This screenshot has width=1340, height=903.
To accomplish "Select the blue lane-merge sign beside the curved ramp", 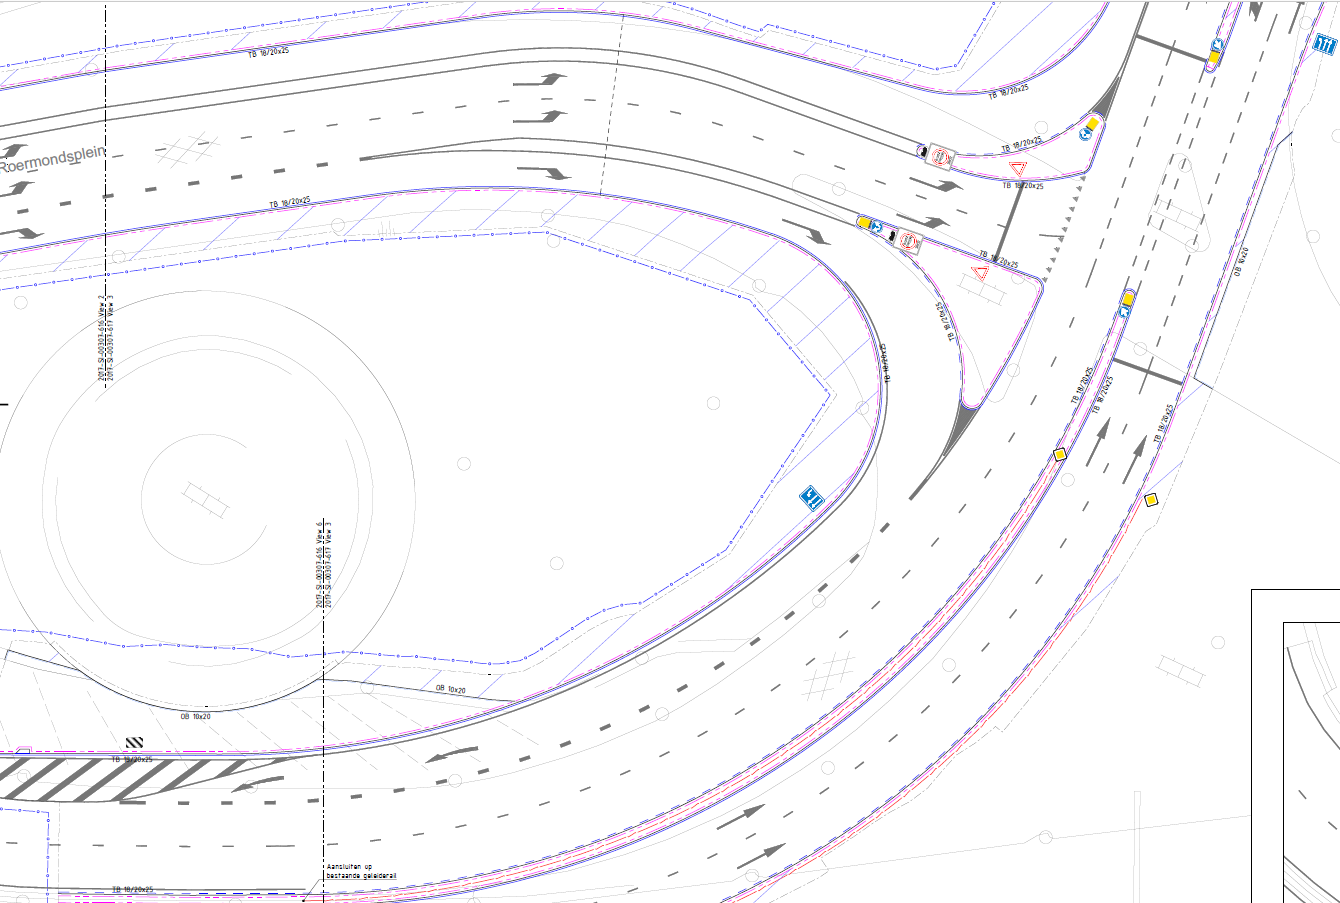I will coord(811,497).
